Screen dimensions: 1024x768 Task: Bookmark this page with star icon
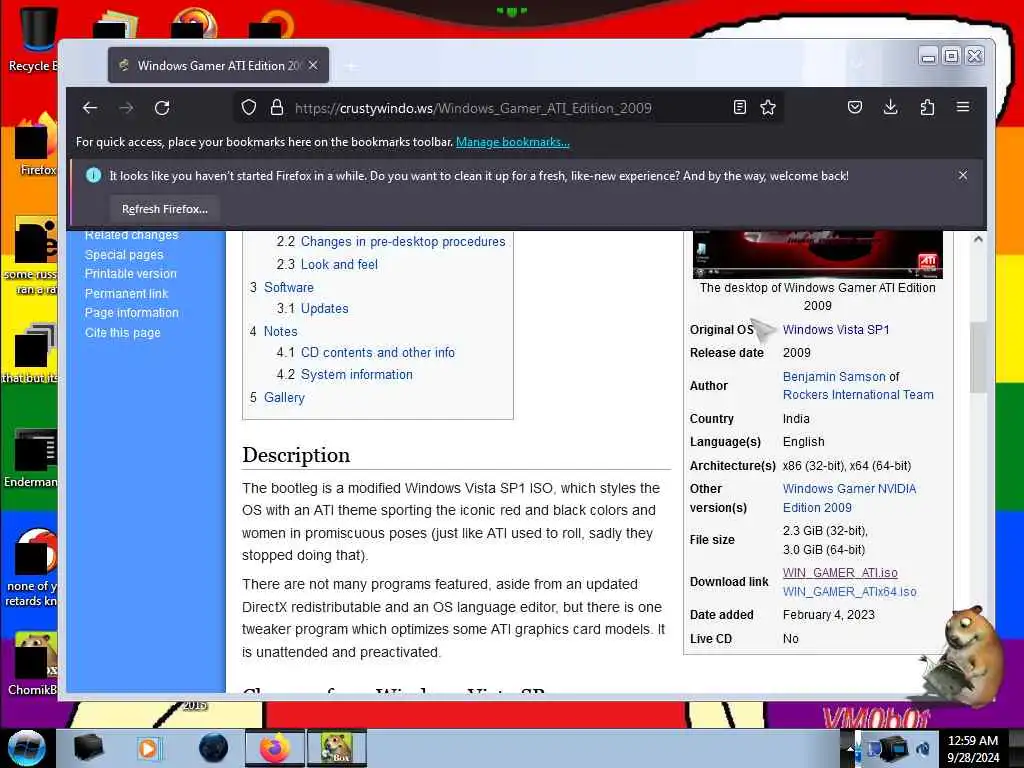[x=768, y=108]
